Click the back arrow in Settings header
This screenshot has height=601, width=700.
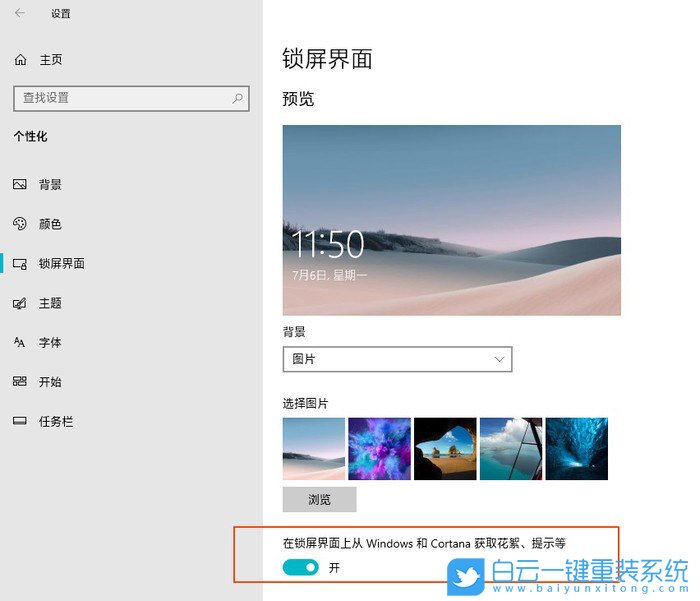20,13
